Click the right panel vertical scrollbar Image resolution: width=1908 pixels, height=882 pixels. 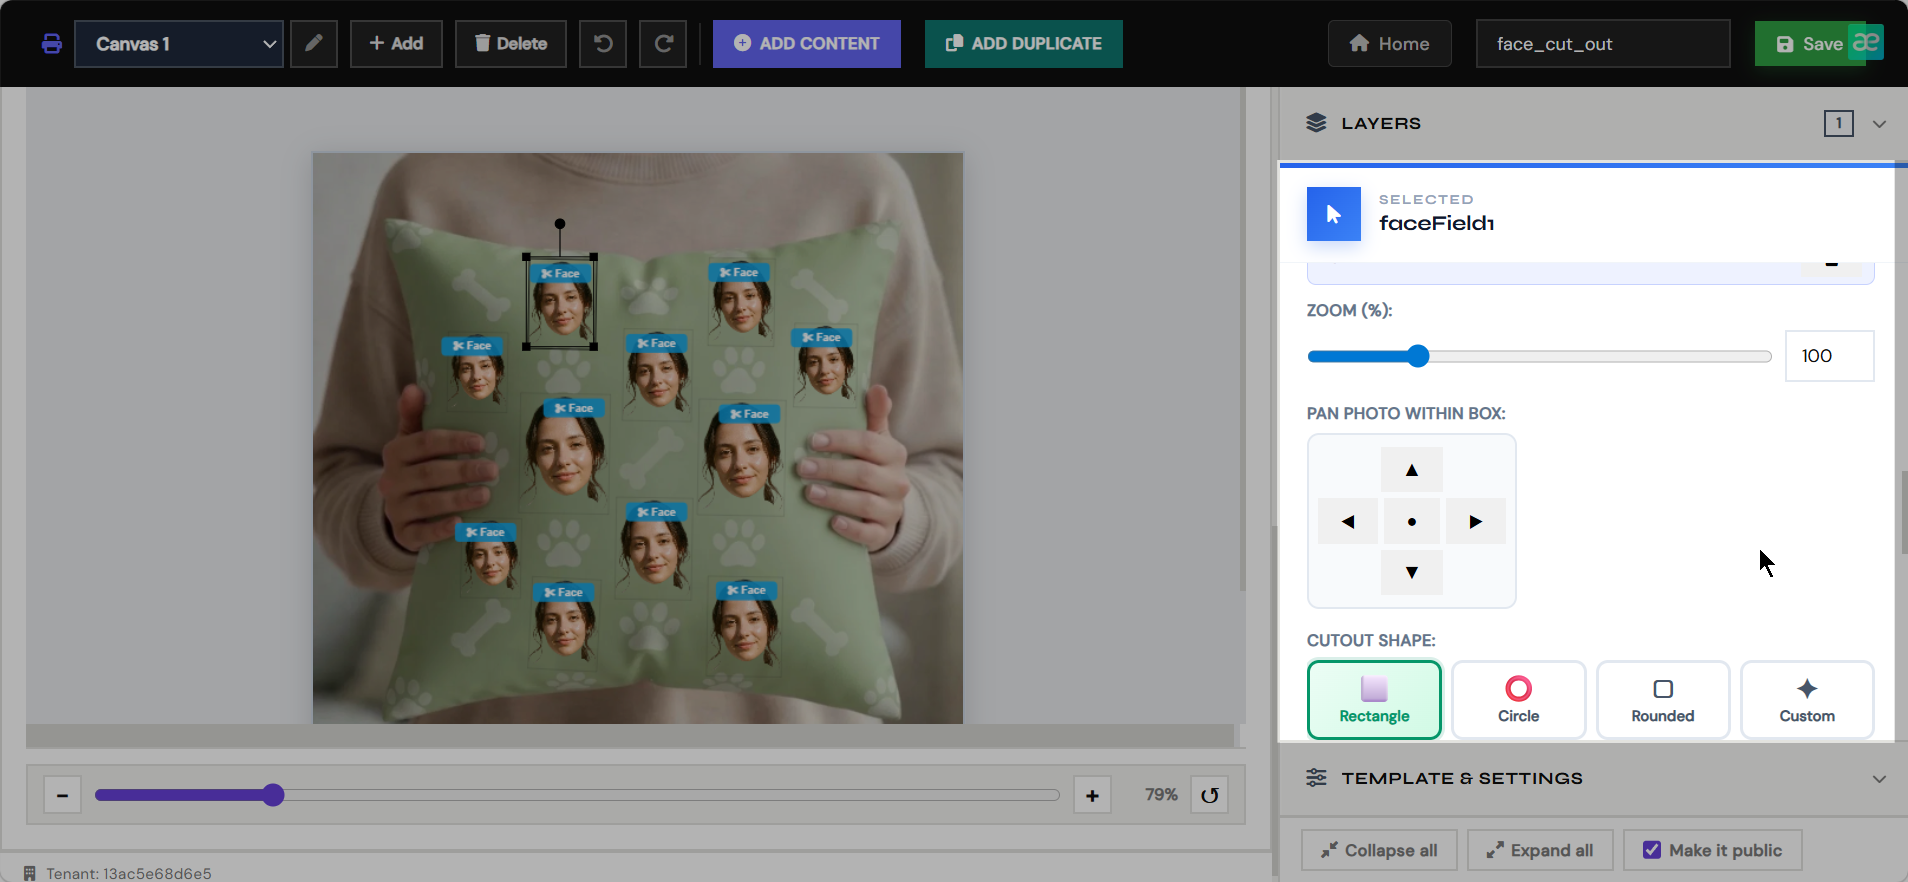pos(1903,510)
